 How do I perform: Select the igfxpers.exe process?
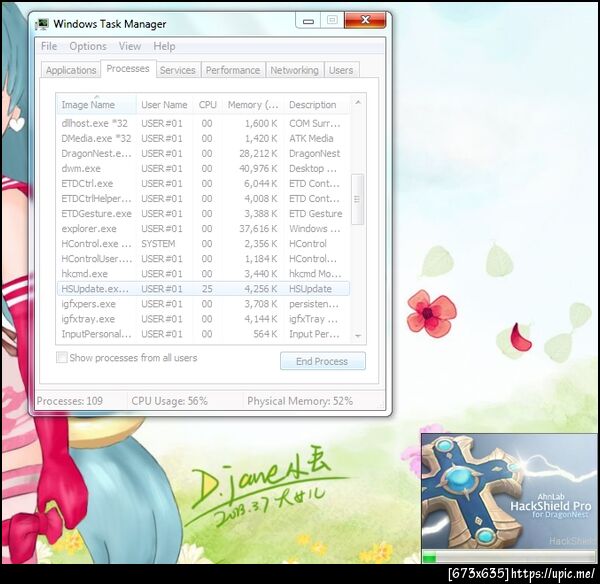203,304
